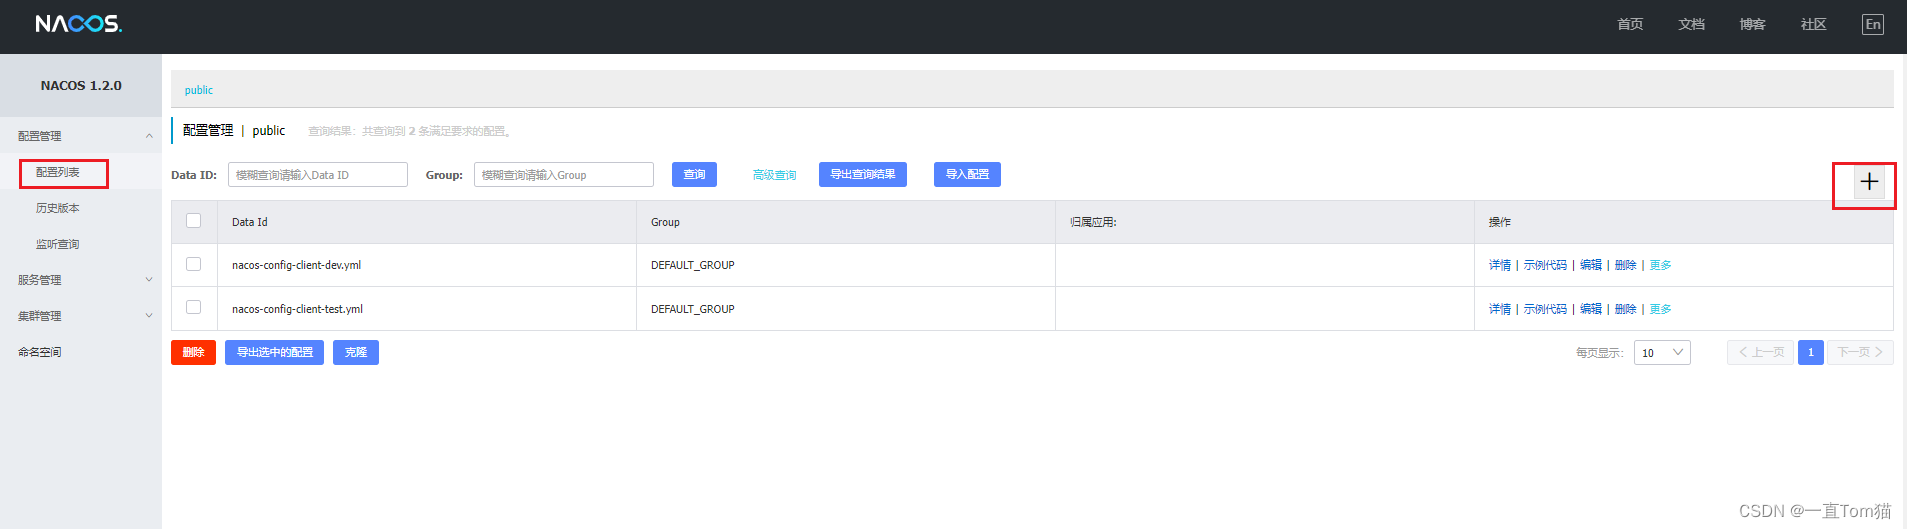Select checkbox for nacos-config-client-test.yml
Viewport: 1907px width, 529px height.
point(194,307)
